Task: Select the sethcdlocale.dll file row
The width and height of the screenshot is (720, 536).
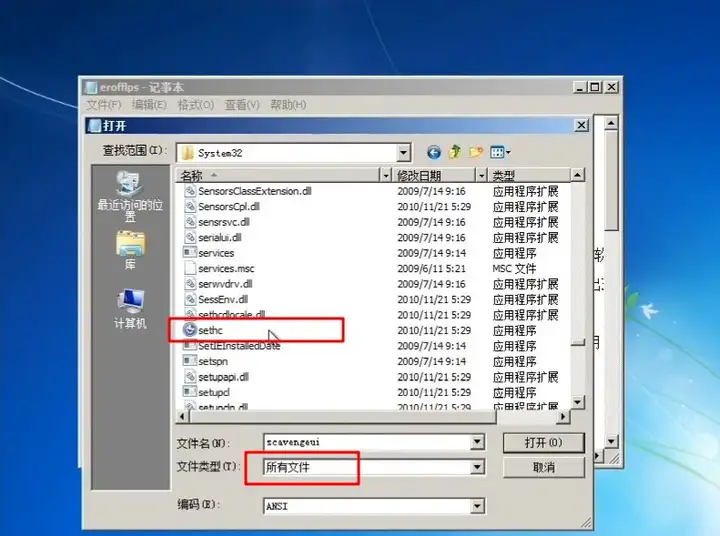Action: (373, 315)
